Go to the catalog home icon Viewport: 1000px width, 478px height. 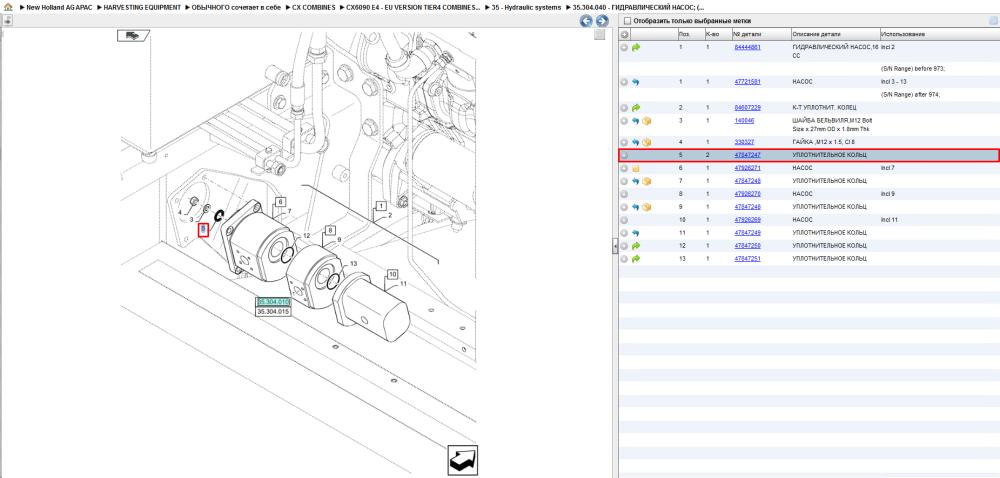(8, 8)
